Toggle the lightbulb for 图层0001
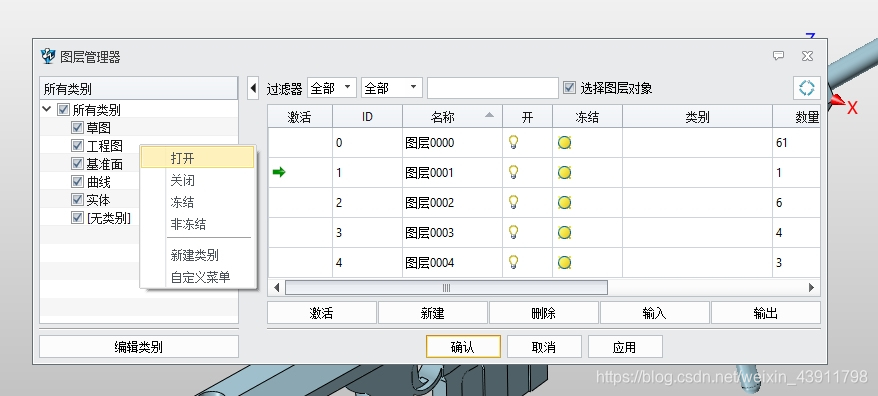The height and width of the screenshot is (396, 878). [513, 172]
